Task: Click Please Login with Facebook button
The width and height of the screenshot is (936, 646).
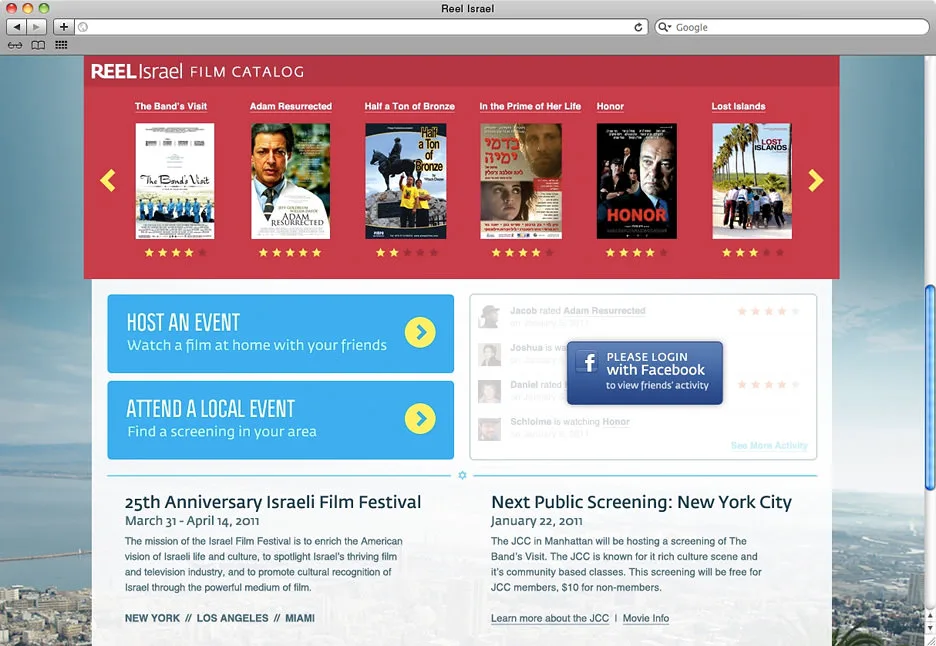Action: (645, 373)
